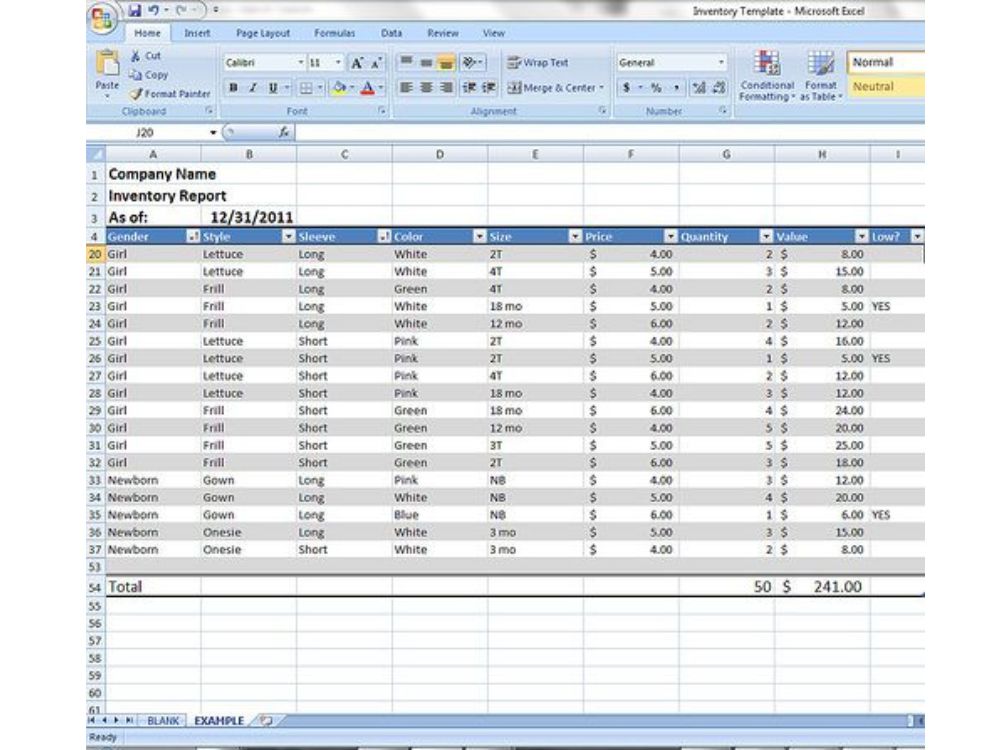
Task: Set Top Align vertical alignment
Action: 406,62
